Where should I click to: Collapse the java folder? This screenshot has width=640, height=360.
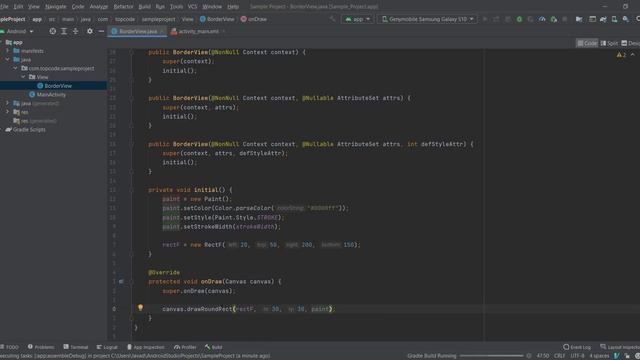pos(7,59)
